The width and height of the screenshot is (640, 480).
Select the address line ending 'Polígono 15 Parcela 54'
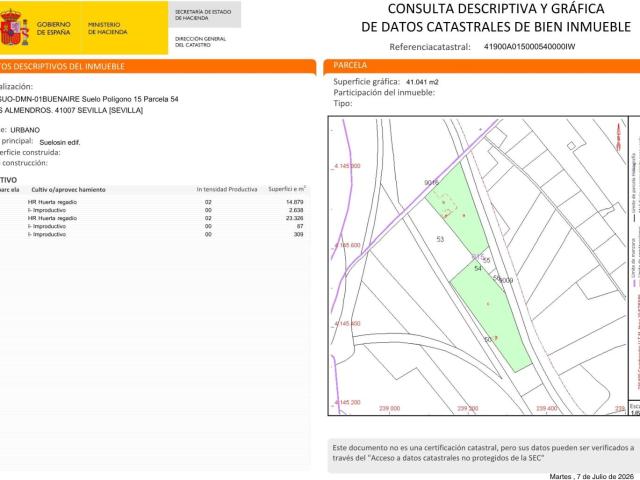click(89, 99)
